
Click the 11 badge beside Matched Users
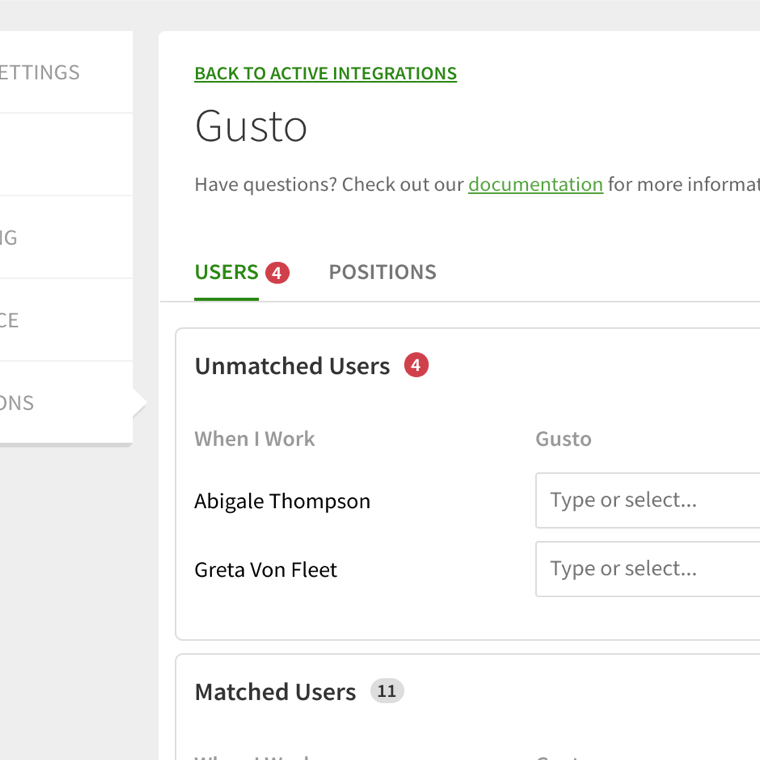point(387,691)
